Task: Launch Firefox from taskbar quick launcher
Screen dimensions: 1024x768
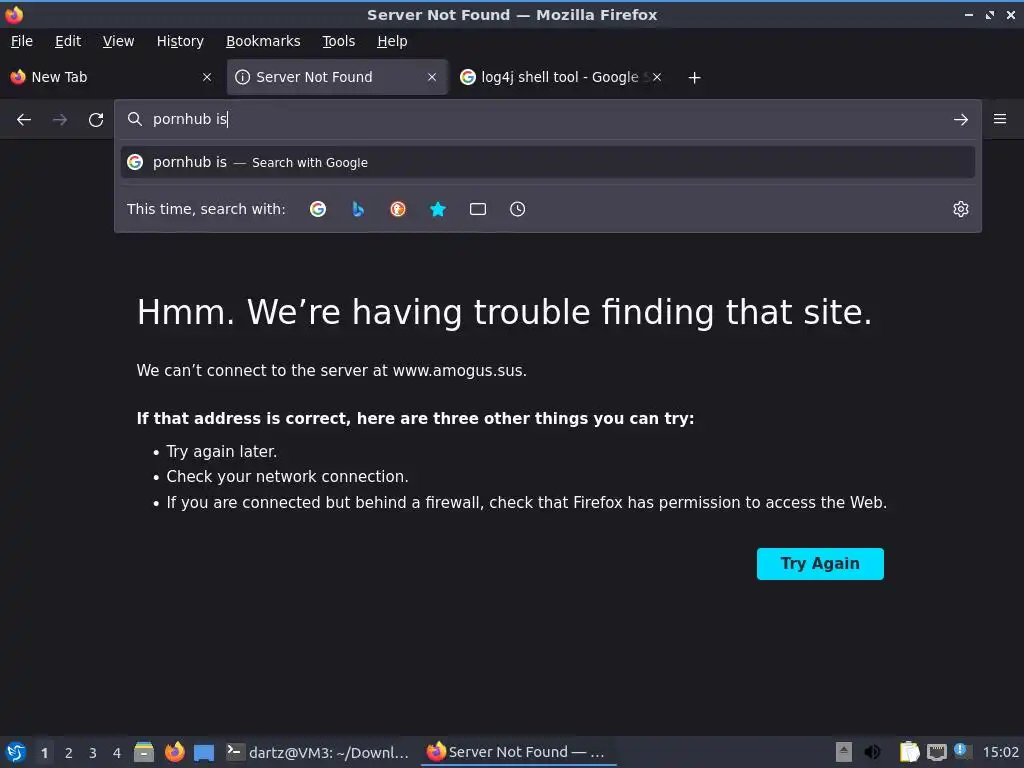Action: click(x=174, y=752)
